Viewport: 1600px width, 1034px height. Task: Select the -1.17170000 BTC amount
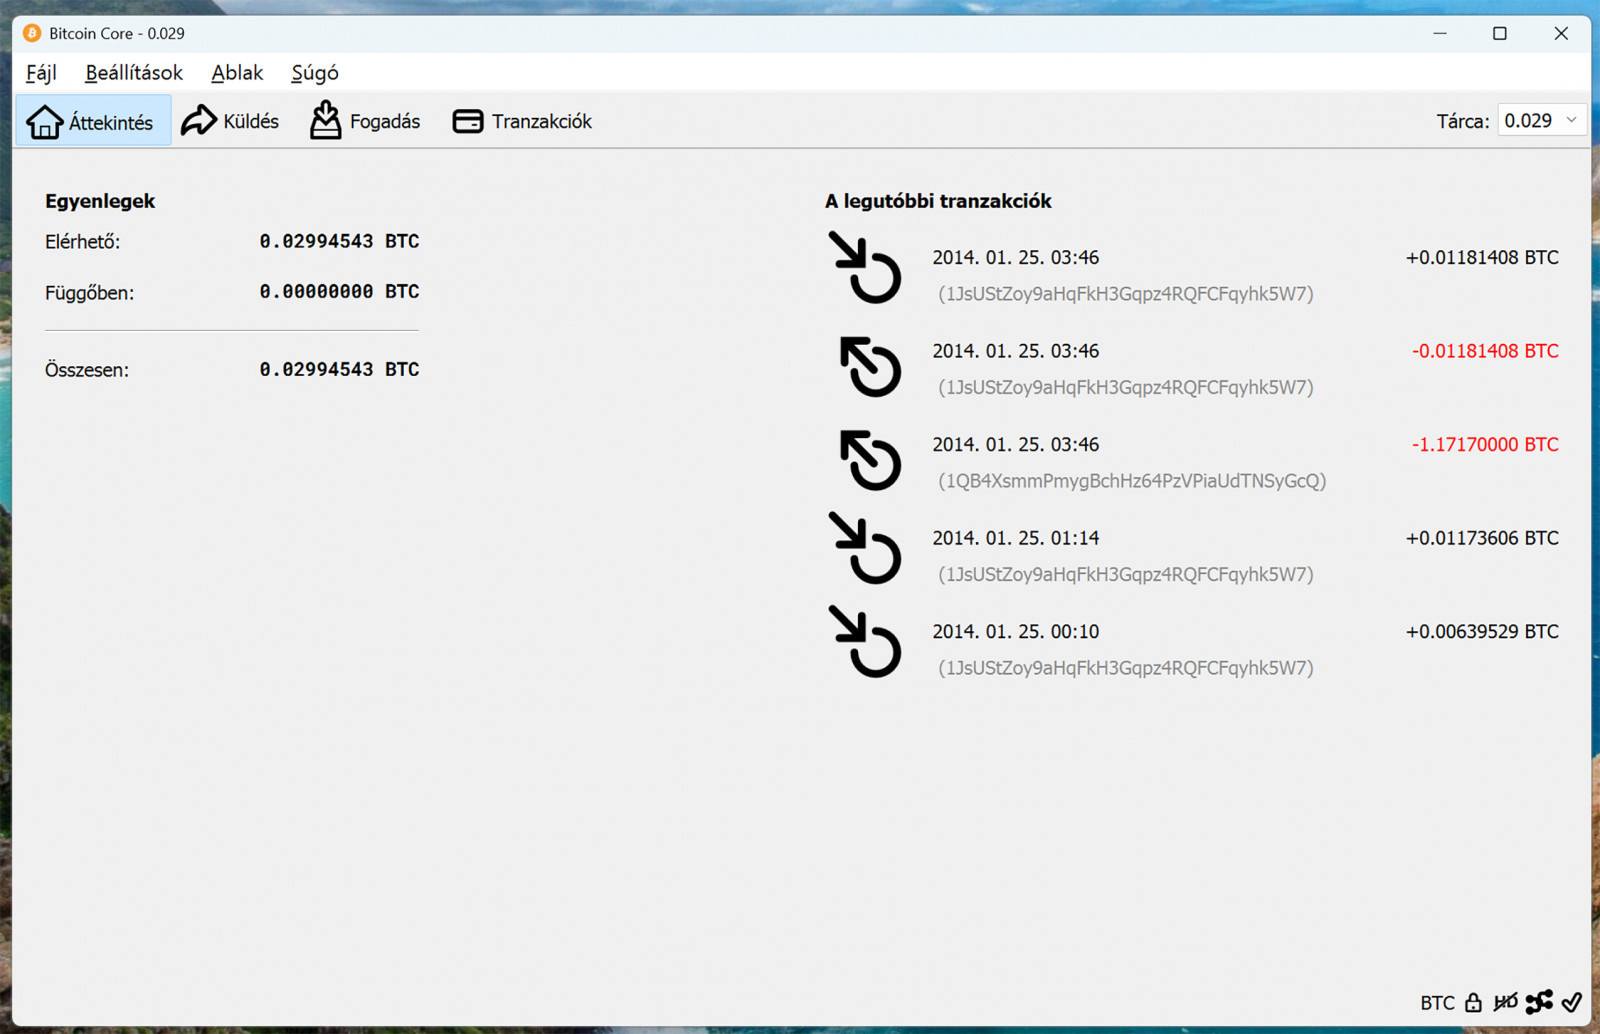[1485, 444]
